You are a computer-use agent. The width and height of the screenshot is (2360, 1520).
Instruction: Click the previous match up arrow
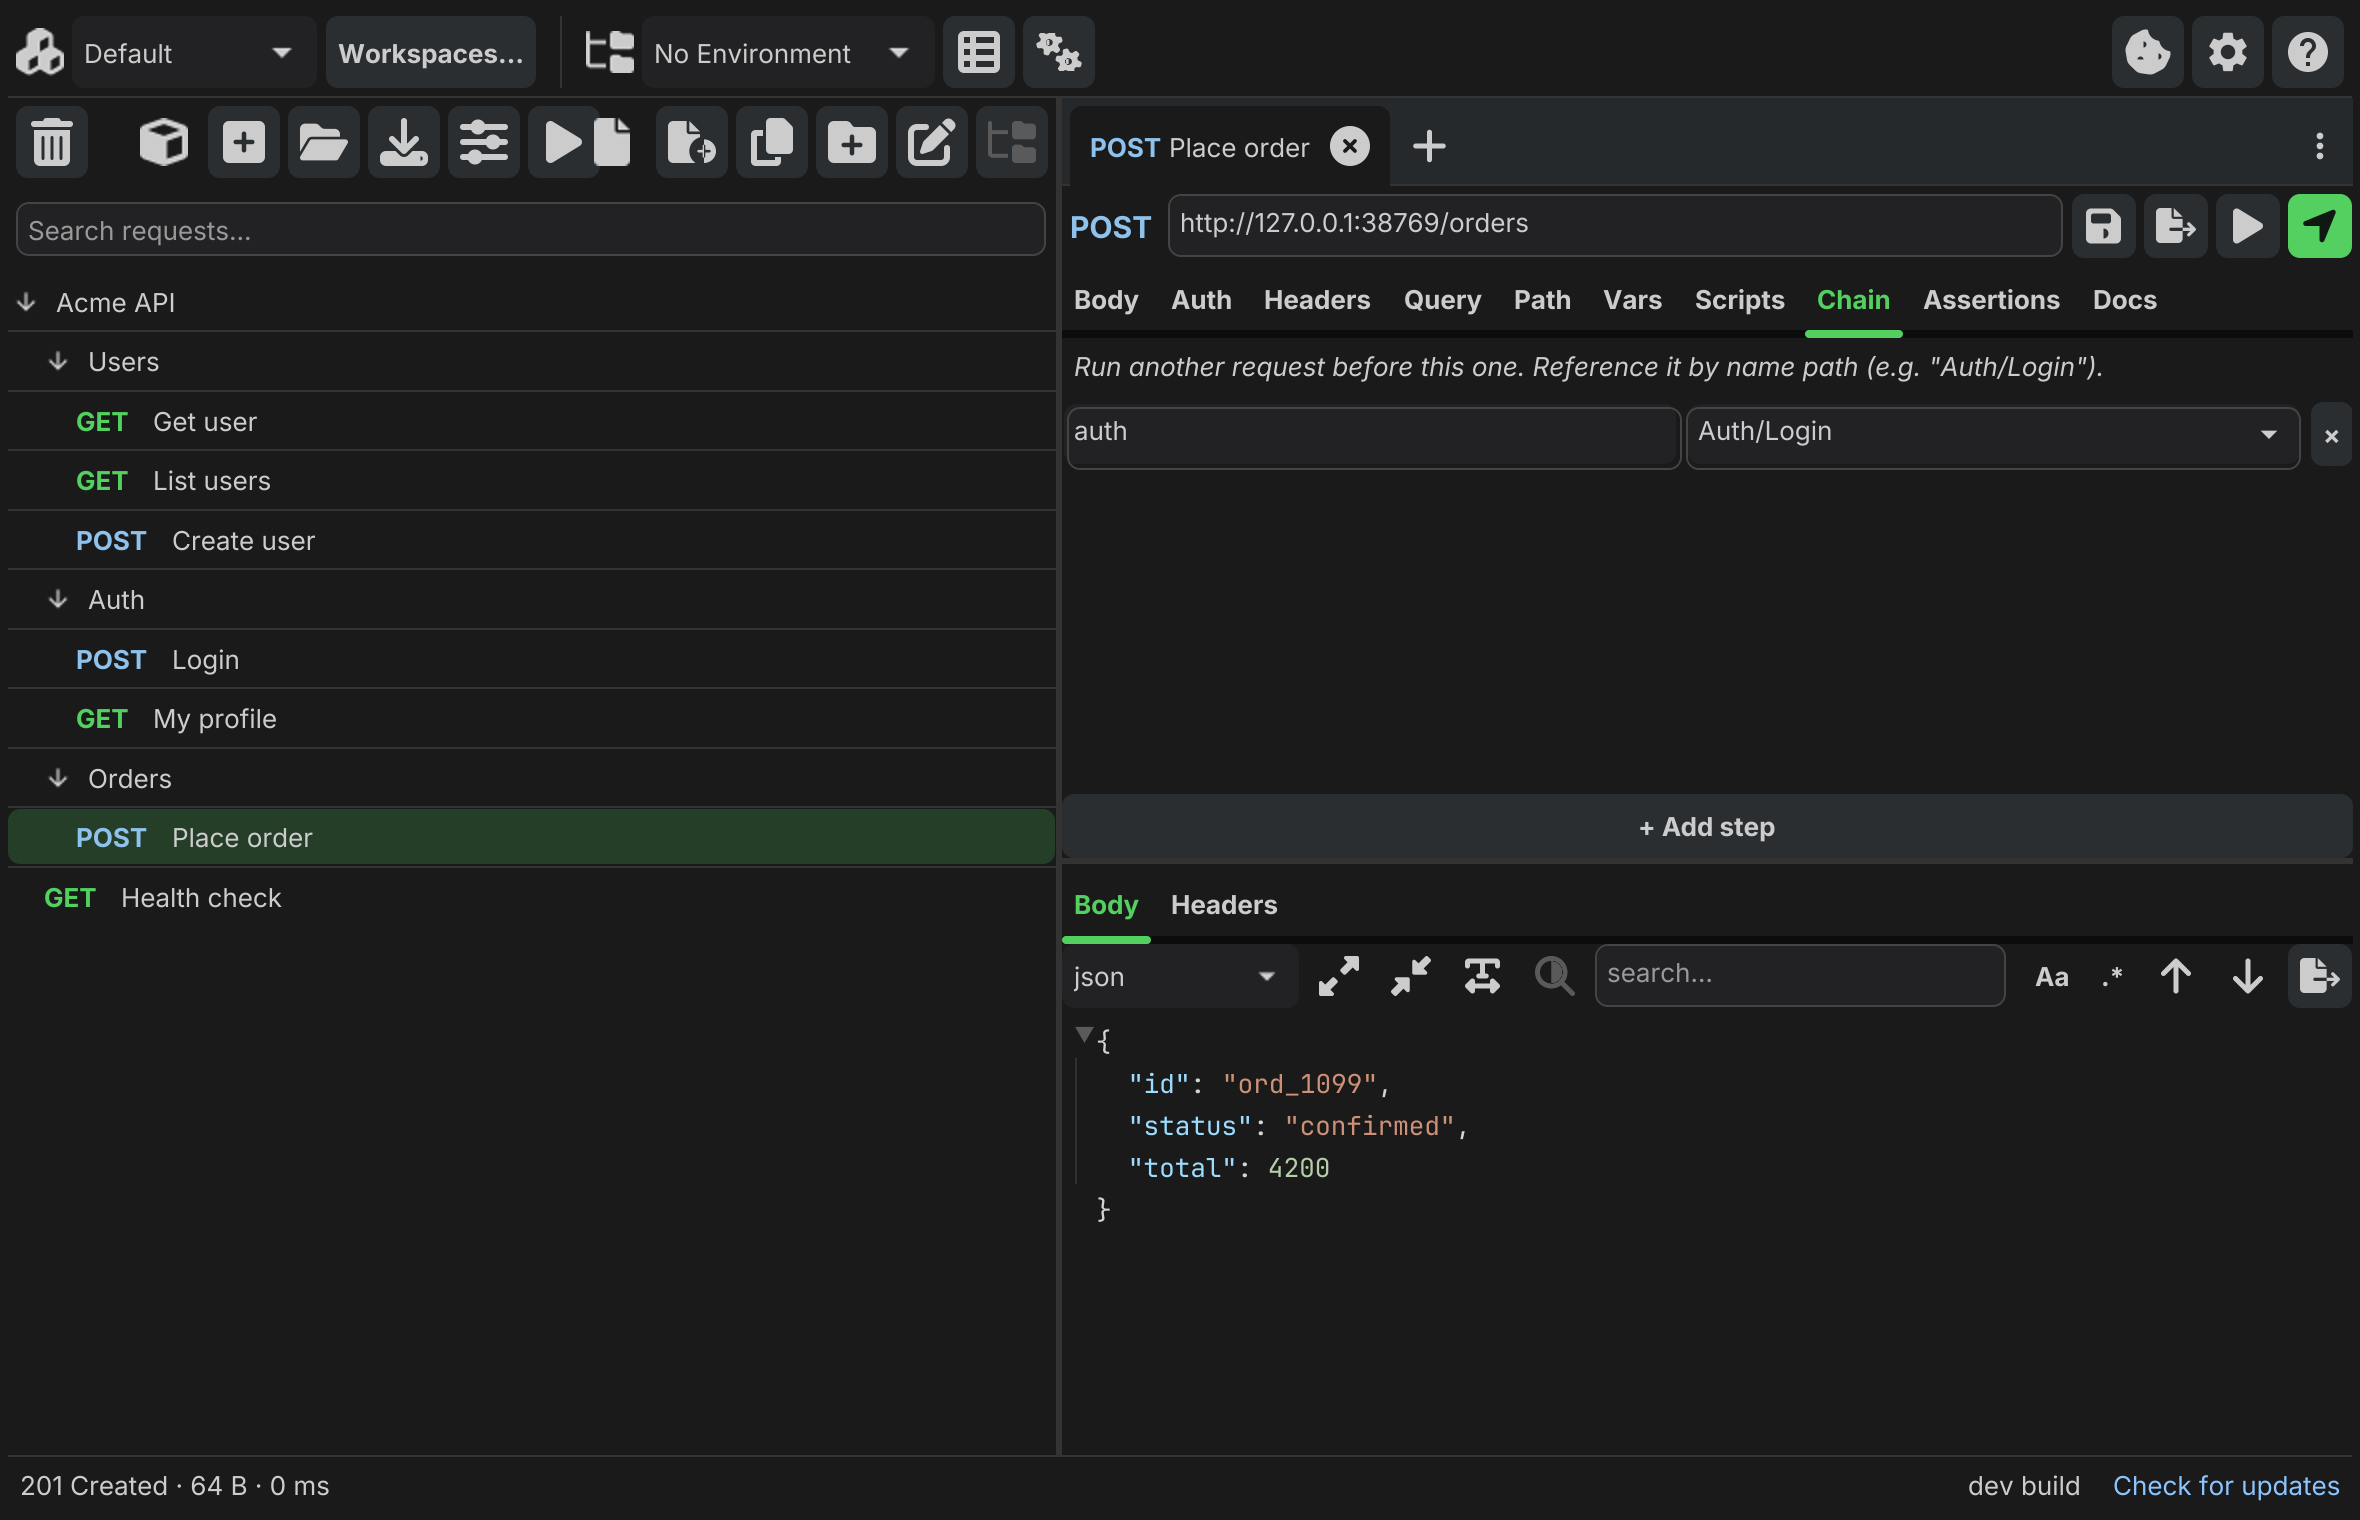point(2175,976)
